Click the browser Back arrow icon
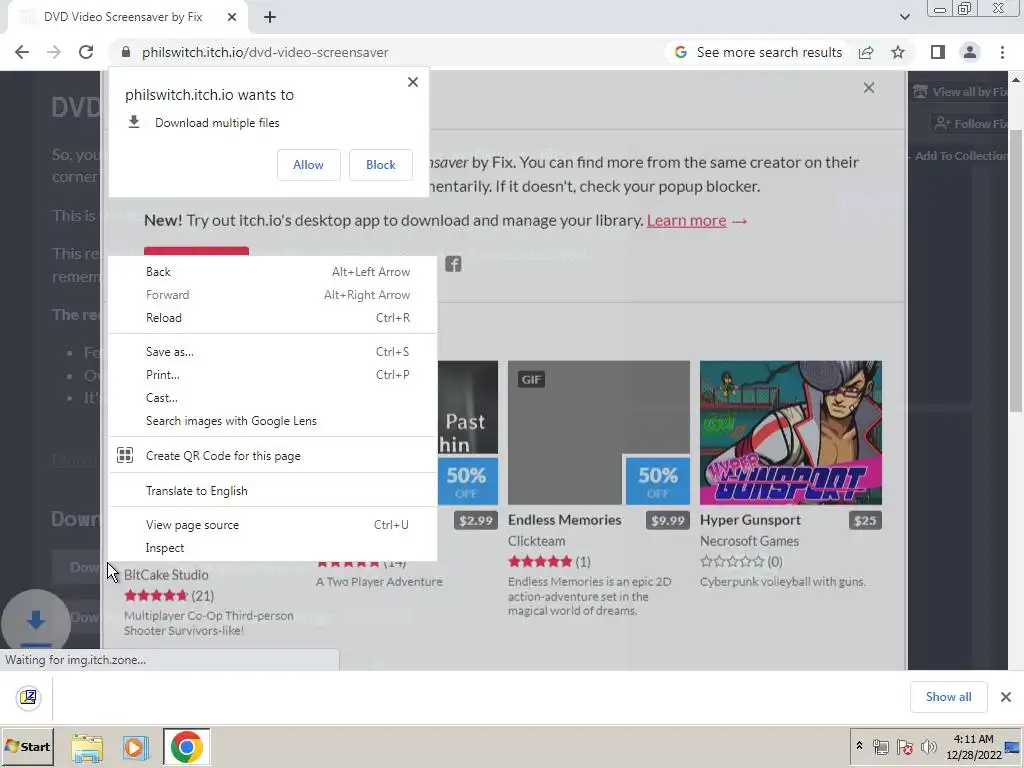Viewport: 1024px width, 768px height. click(x=22, y=52)
